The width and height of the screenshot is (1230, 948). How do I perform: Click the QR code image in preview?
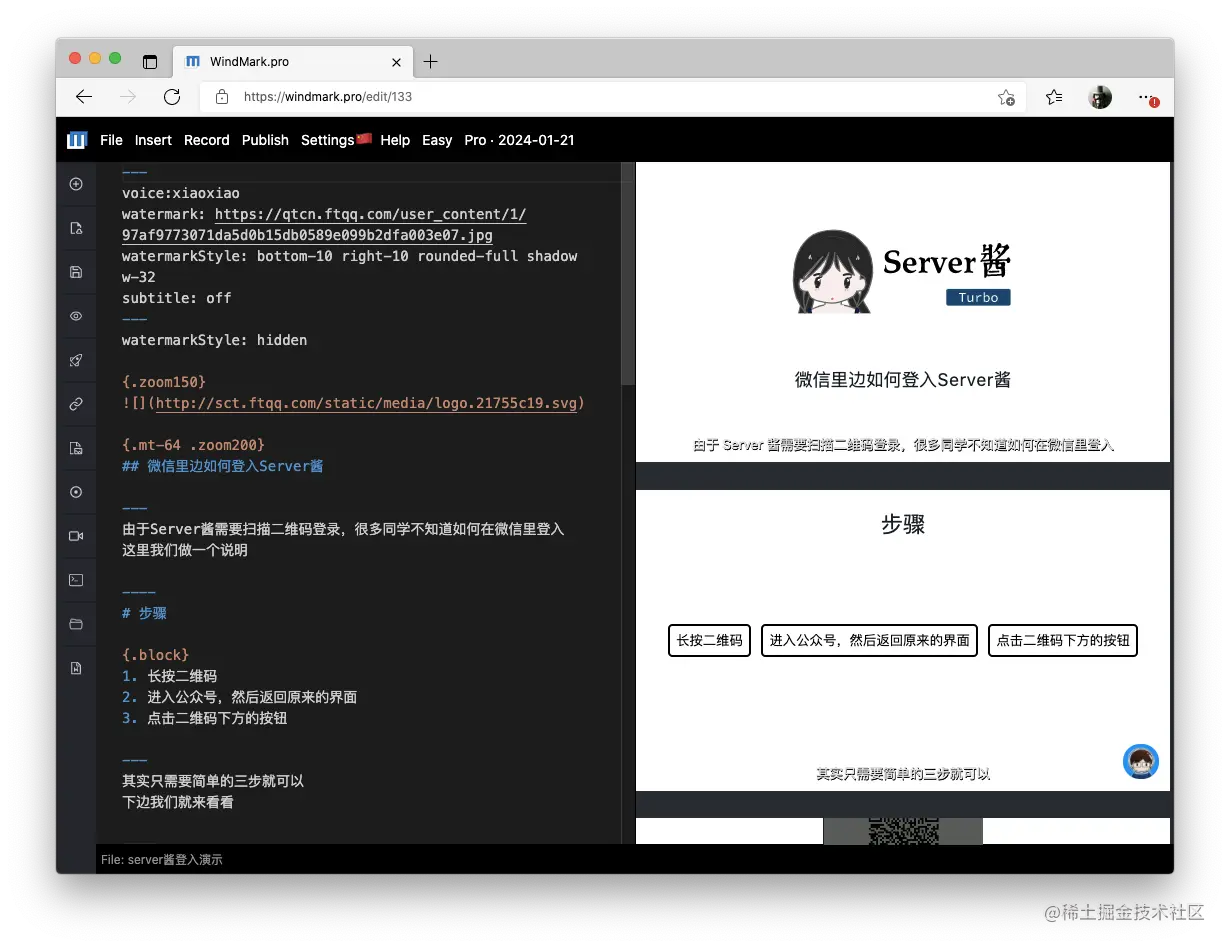(903, 831)
